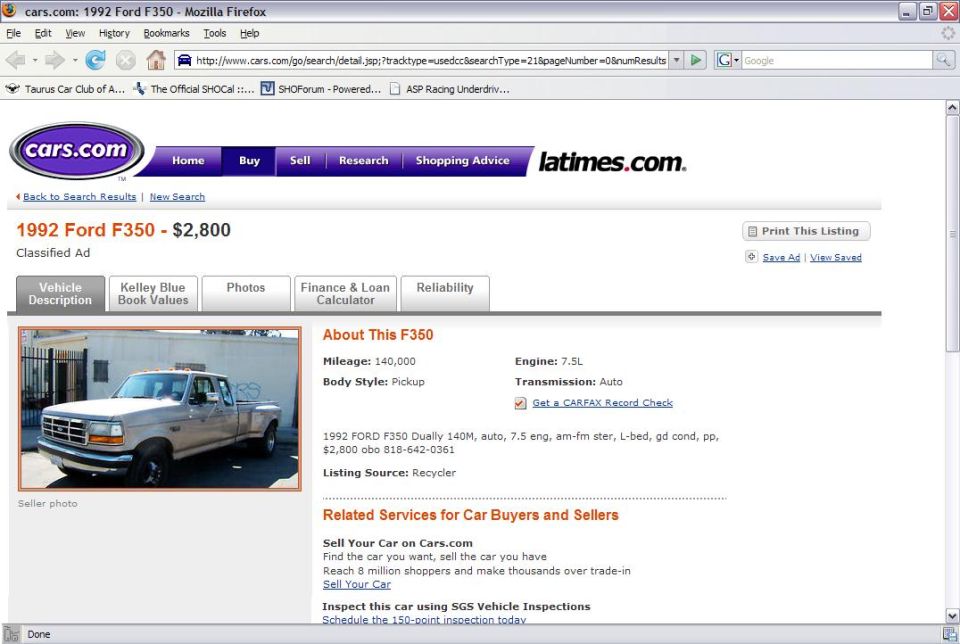Select the Research navigation tab
Screen dimensions: 960x644
pyautogui.click(x=364, y=160)
